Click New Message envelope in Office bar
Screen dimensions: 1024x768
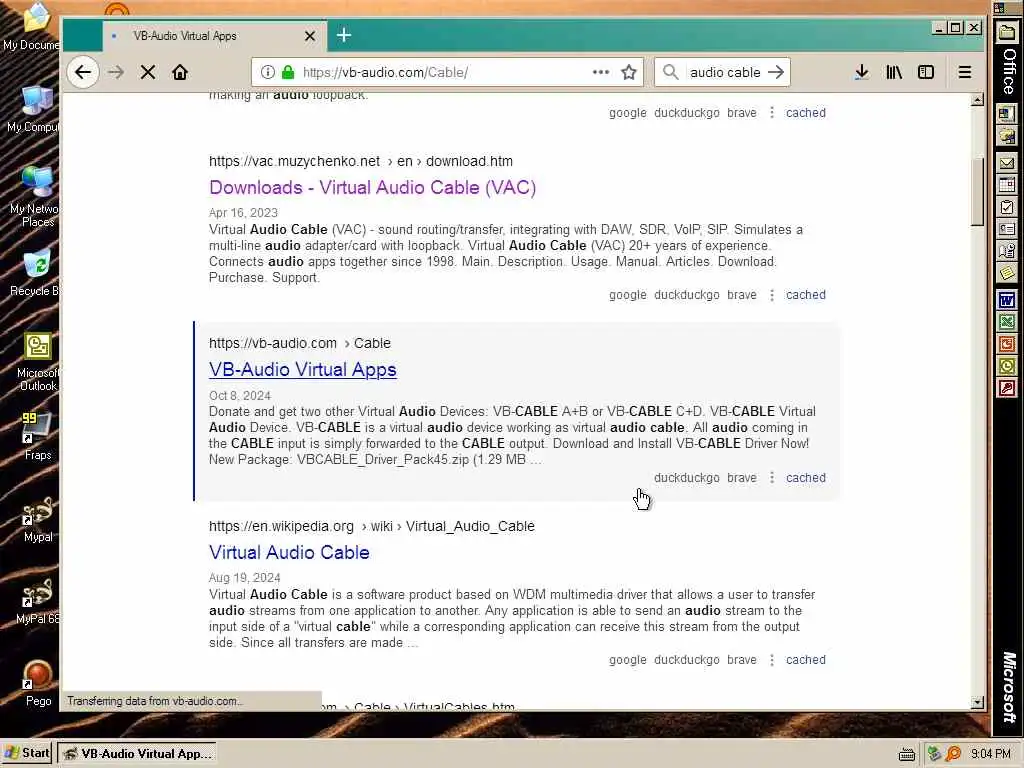pos(1006,163)
